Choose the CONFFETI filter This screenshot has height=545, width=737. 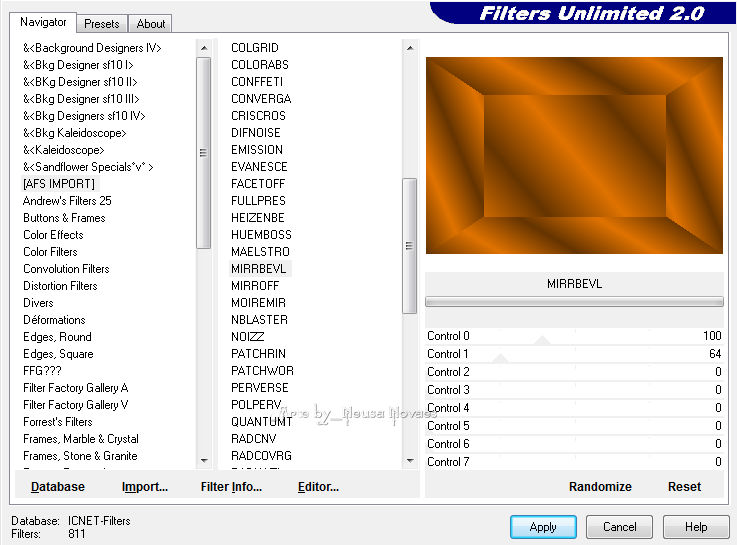pos(257,82)
